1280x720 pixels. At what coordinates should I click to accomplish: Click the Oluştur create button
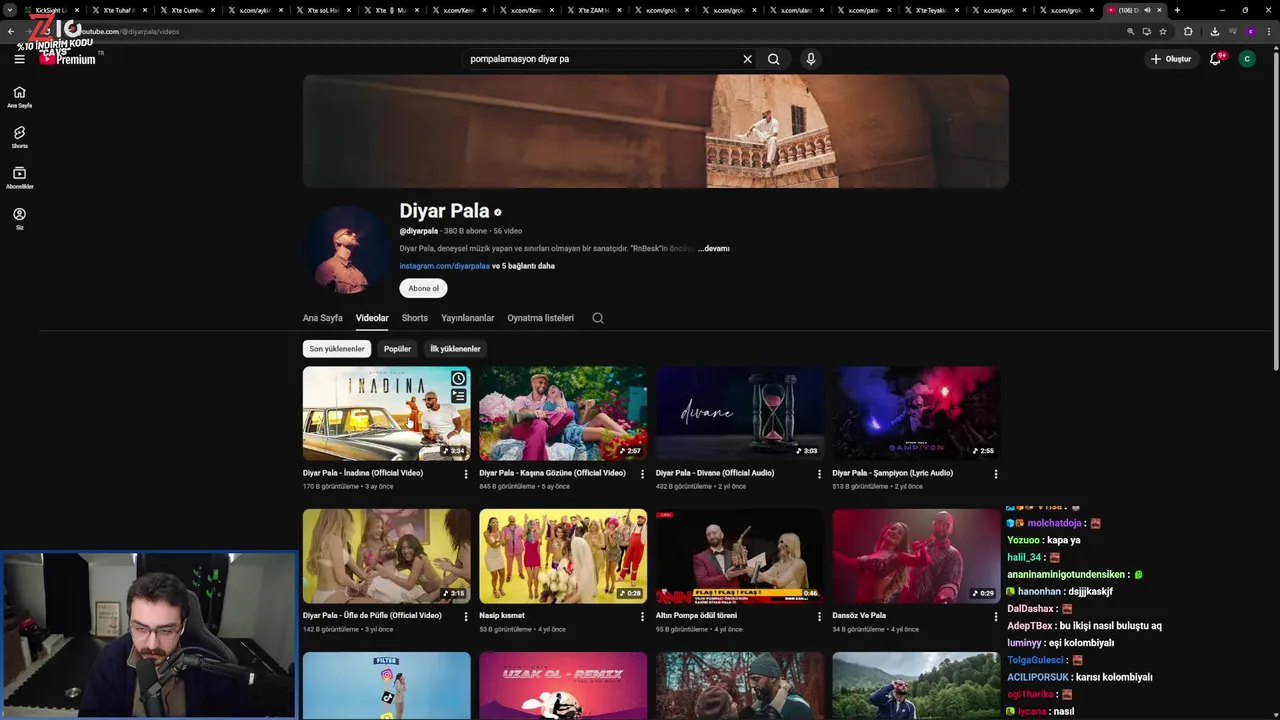coord(1171,59)
